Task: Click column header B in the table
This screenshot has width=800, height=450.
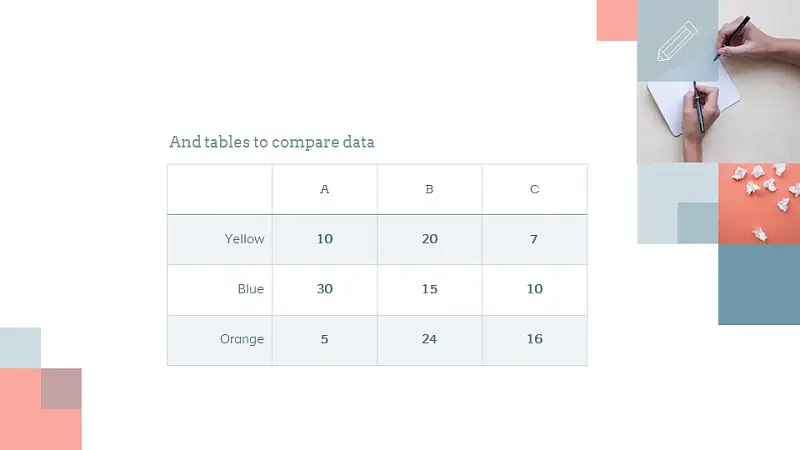Action: point(430,189)
